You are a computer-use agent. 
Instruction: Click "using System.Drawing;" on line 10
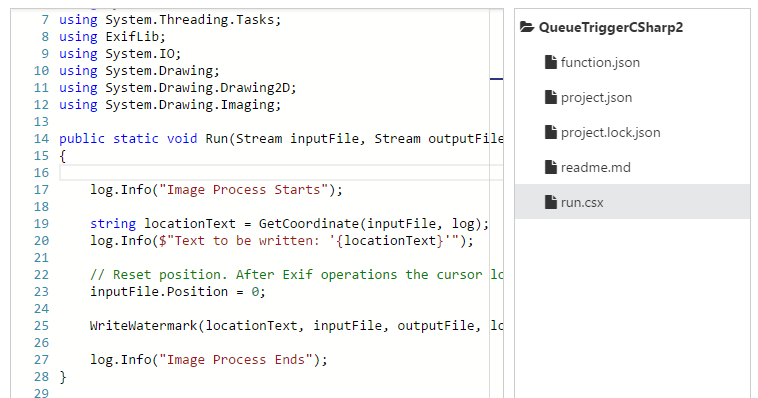139,71
